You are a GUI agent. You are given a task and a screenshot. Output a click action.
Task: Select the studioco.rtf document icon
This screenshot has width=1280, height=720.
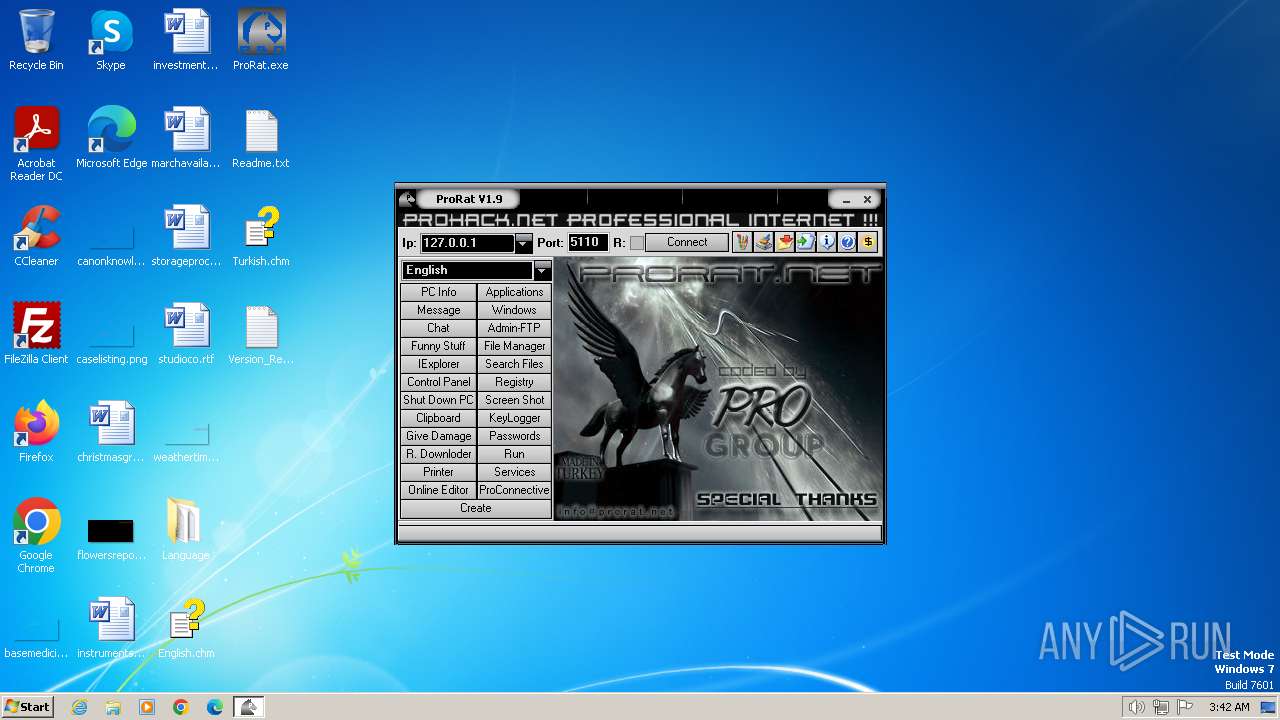coord(186,334)
